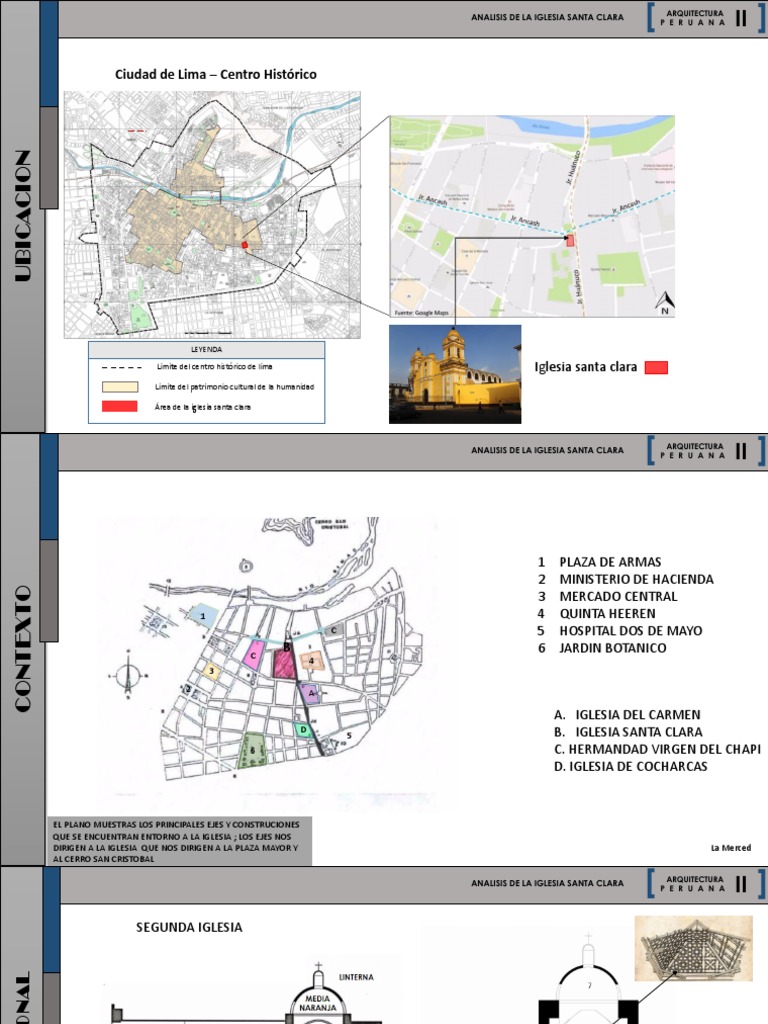Image resolution: width=768 pixels, height=1024 pixels.
Task: Click the MEDIA NARANJA dome label
Action: (x=318, y=1004)
